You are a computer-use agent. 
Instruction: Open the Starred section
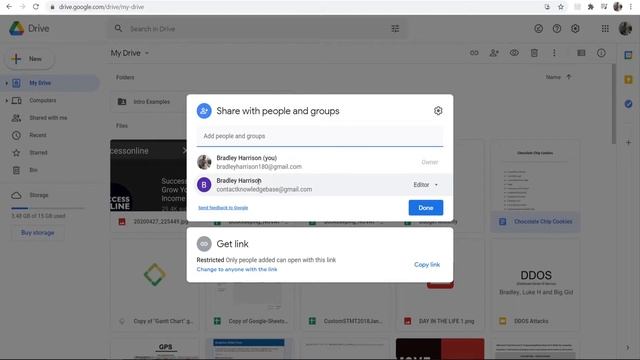[38, 153]
